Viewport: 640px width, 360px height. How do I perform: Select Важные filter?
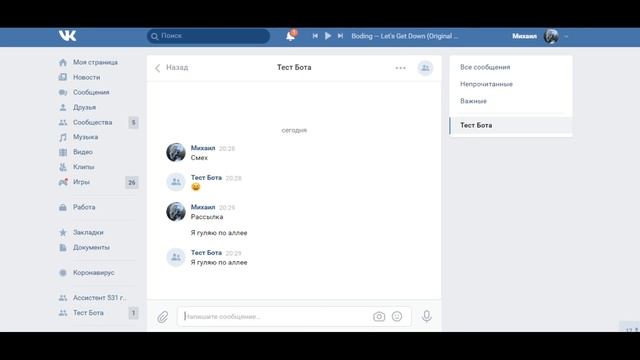pyautogui.click(x=473, y=101)
